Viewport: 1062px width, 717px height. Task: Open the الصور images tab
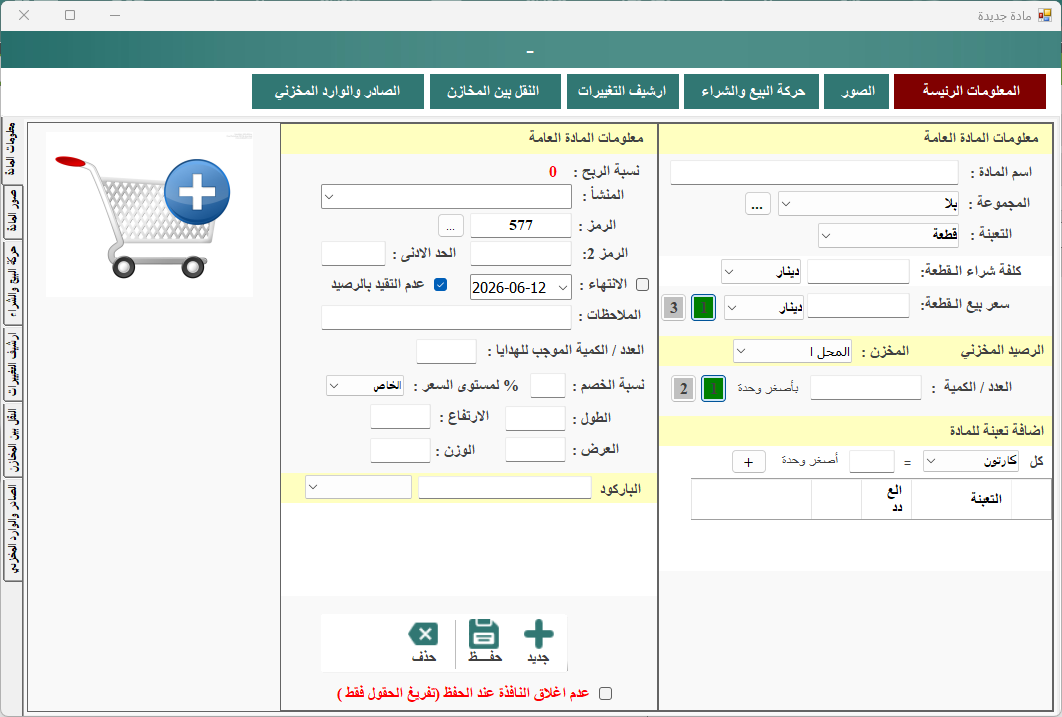[856, 91]
